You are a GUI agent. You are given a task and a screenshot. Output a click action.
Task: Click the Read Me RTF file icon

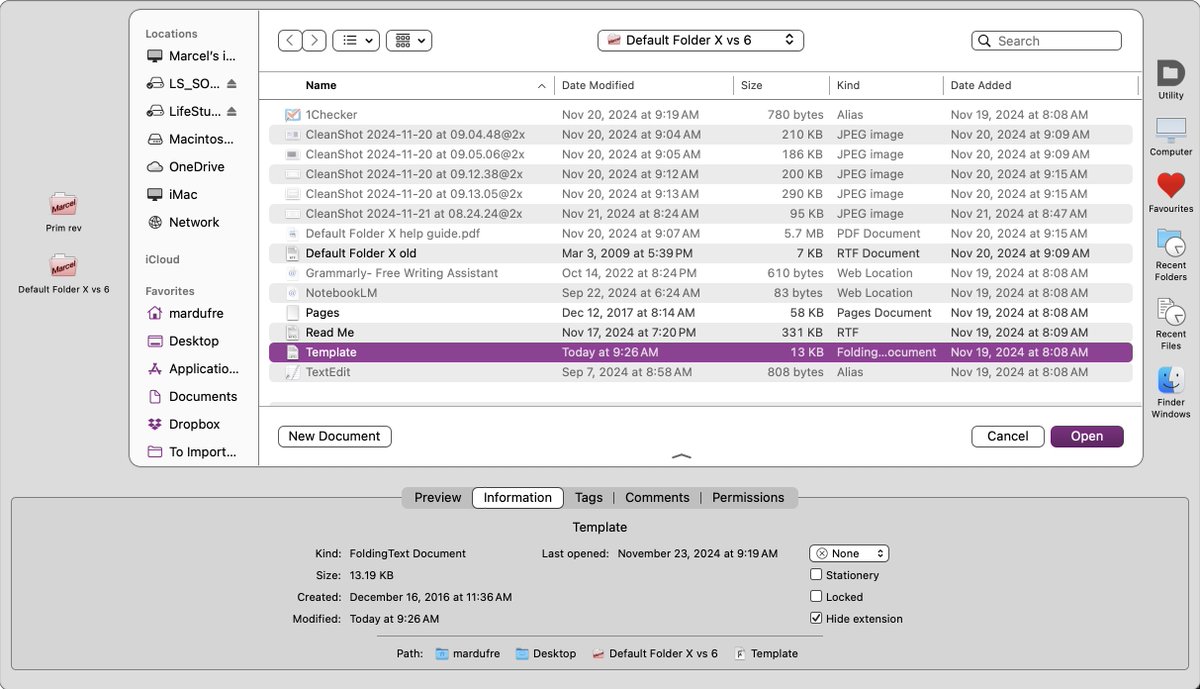(292, 332)
